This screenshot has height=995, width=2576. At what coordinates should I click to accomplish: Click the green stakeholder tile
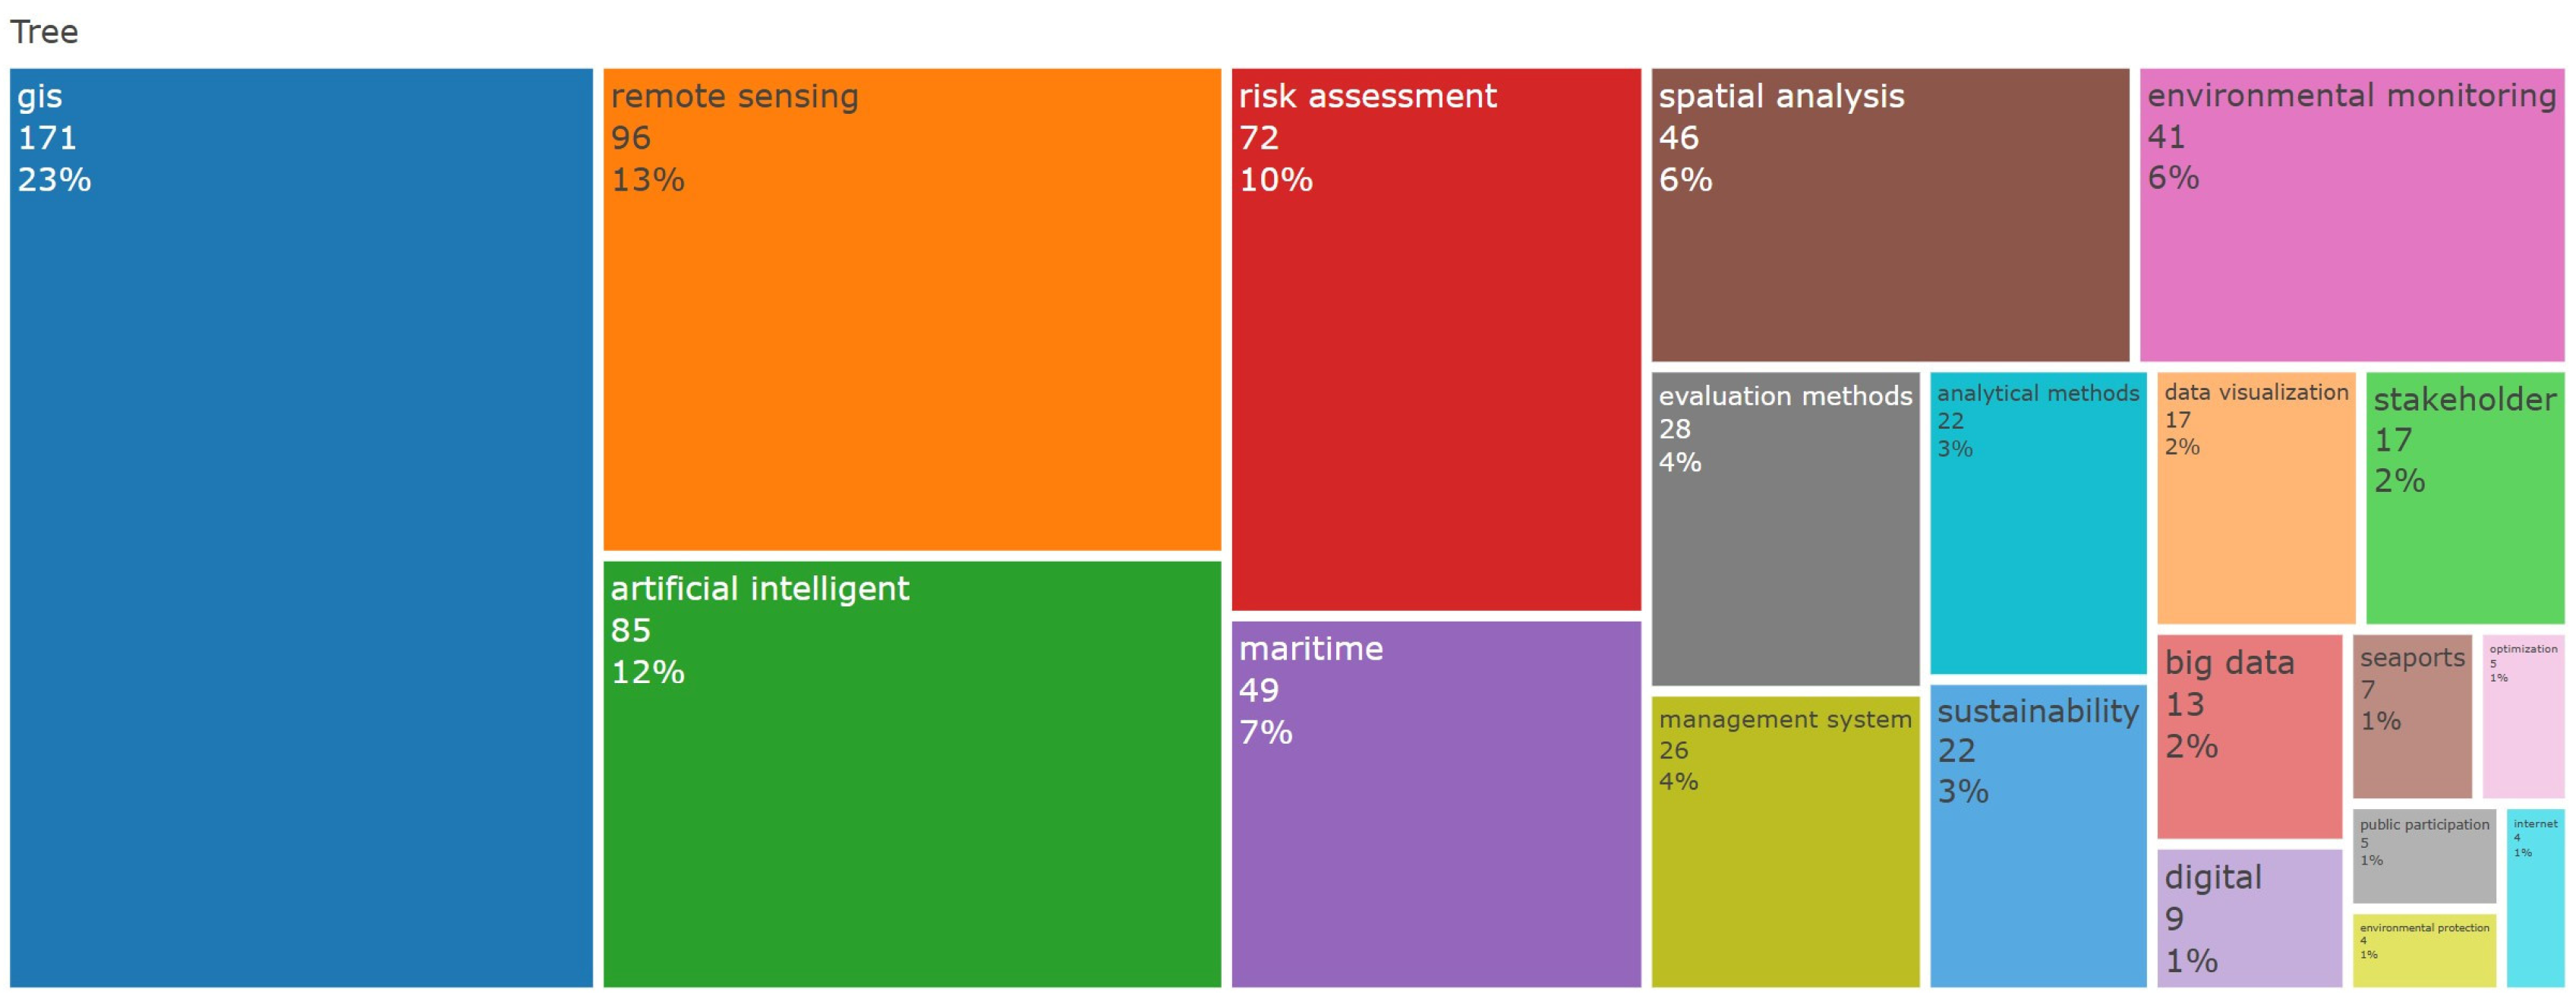pos(2464,498)
